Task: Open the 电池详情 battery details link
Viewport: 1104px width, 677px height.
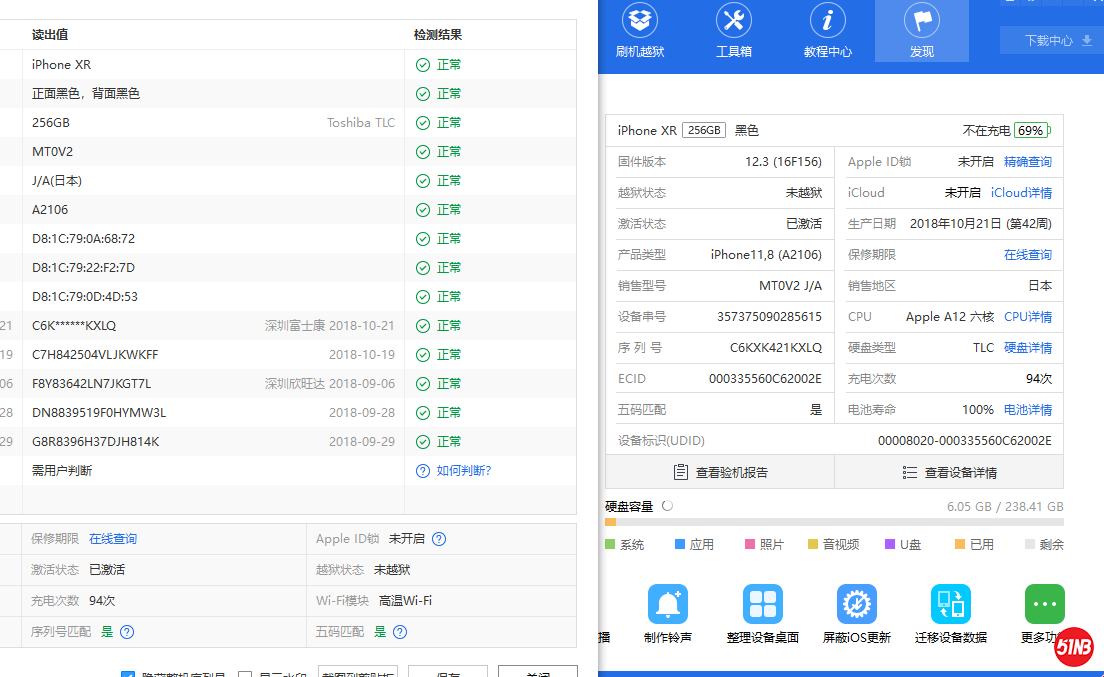Action: 1027,410
